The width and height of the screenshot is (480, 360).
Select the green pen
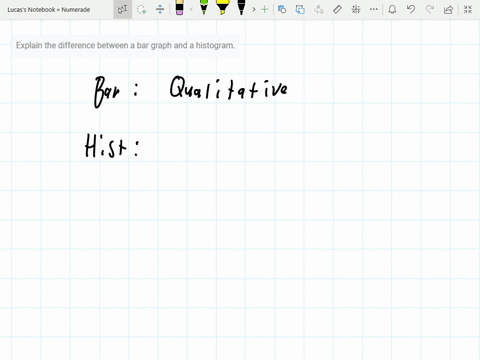[204, 7]
